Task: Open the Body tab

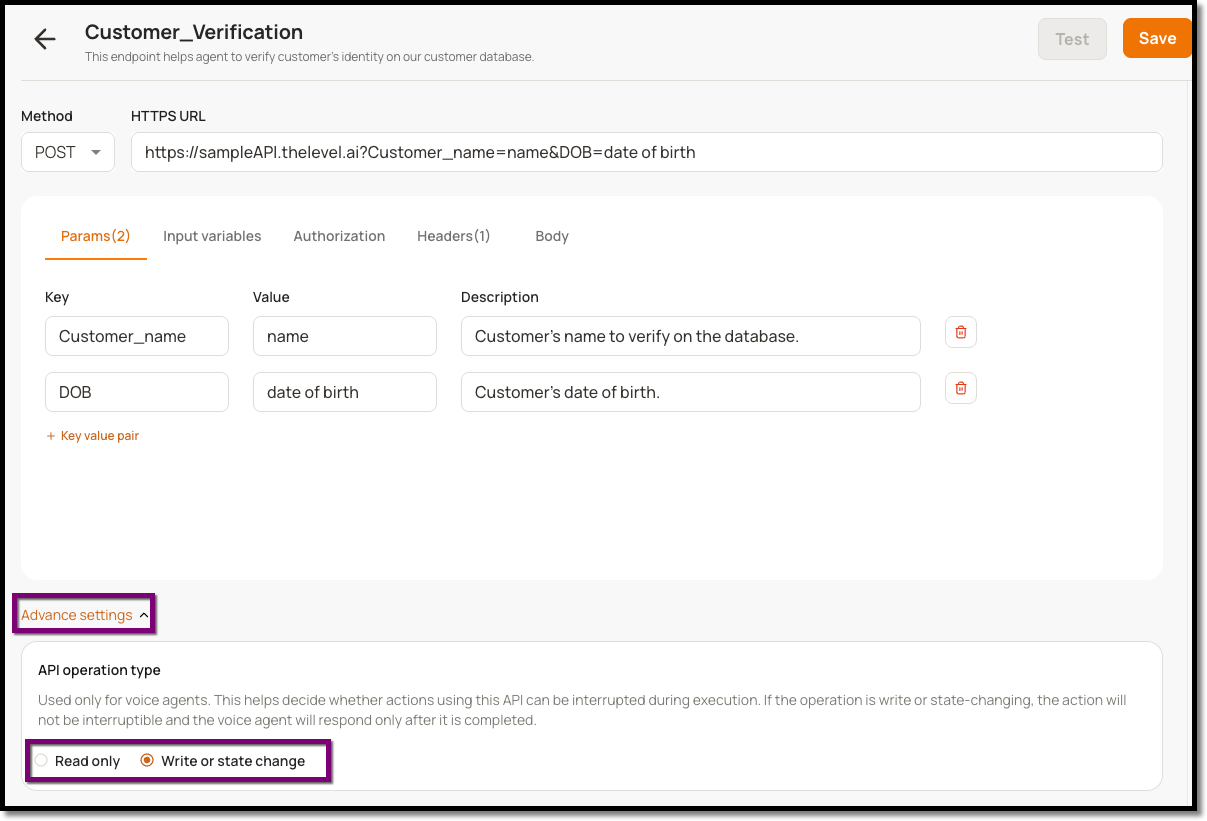Action: click(x=552, y=237)
